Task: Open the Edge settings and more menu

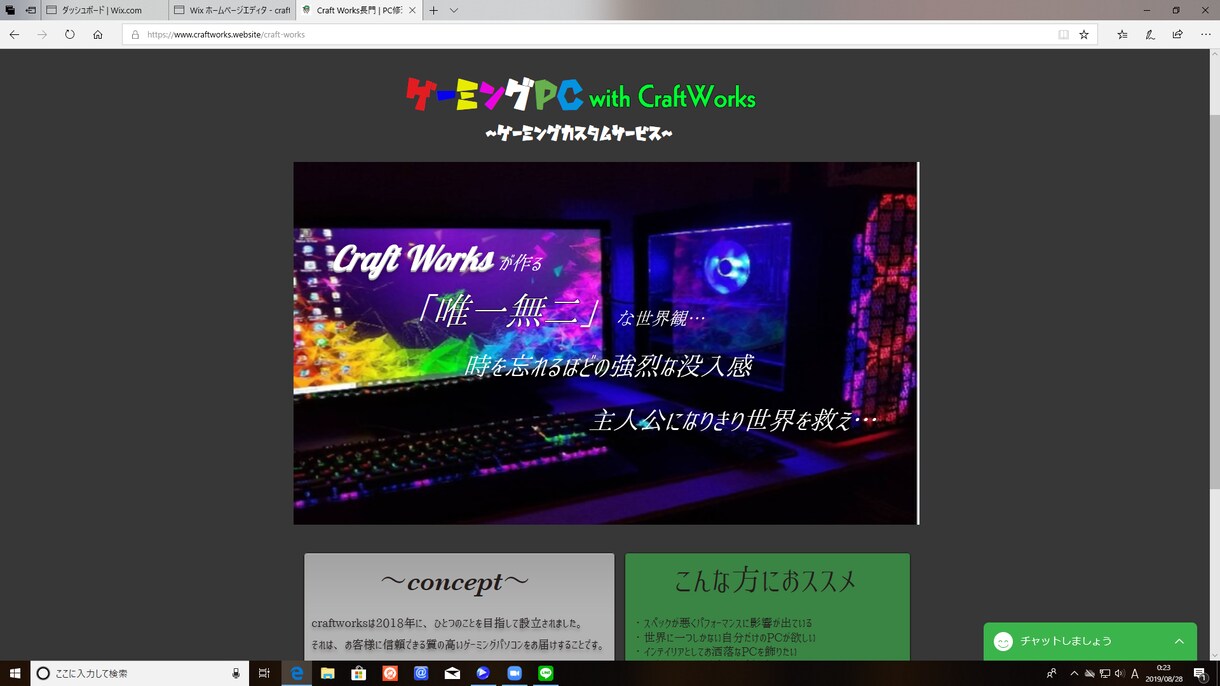Action: (1206, 34)
